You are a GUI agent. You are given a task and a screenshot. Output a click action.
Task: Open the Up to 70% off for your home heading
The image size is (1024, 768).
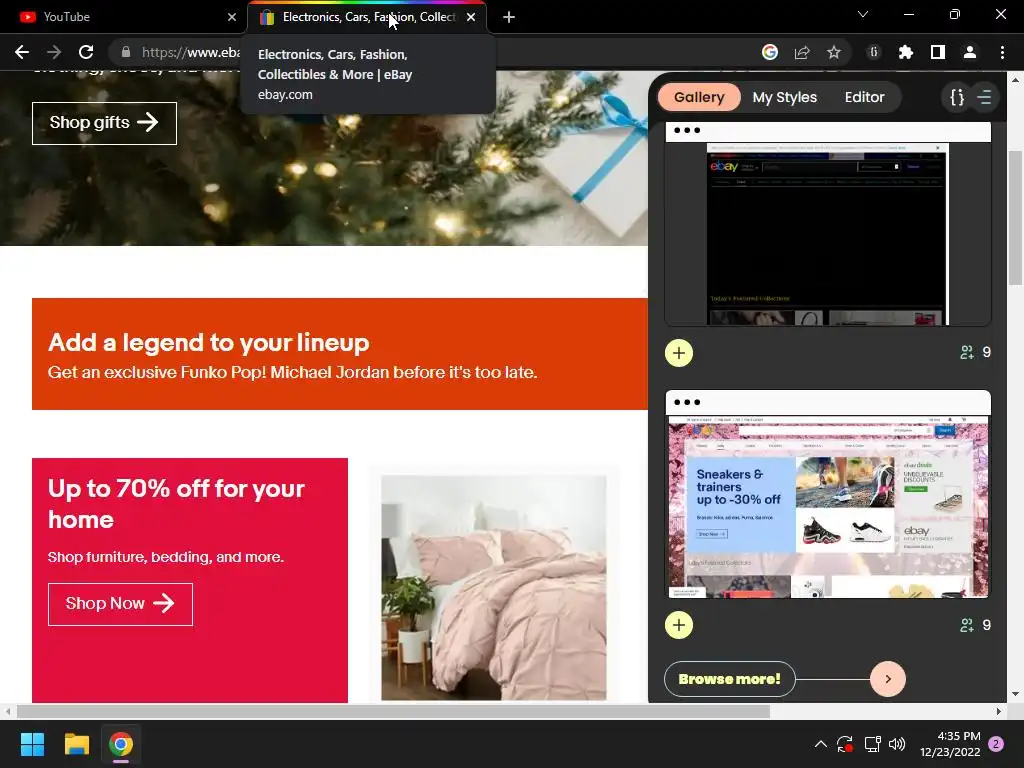pyautogui.click(x=176, y=504)
